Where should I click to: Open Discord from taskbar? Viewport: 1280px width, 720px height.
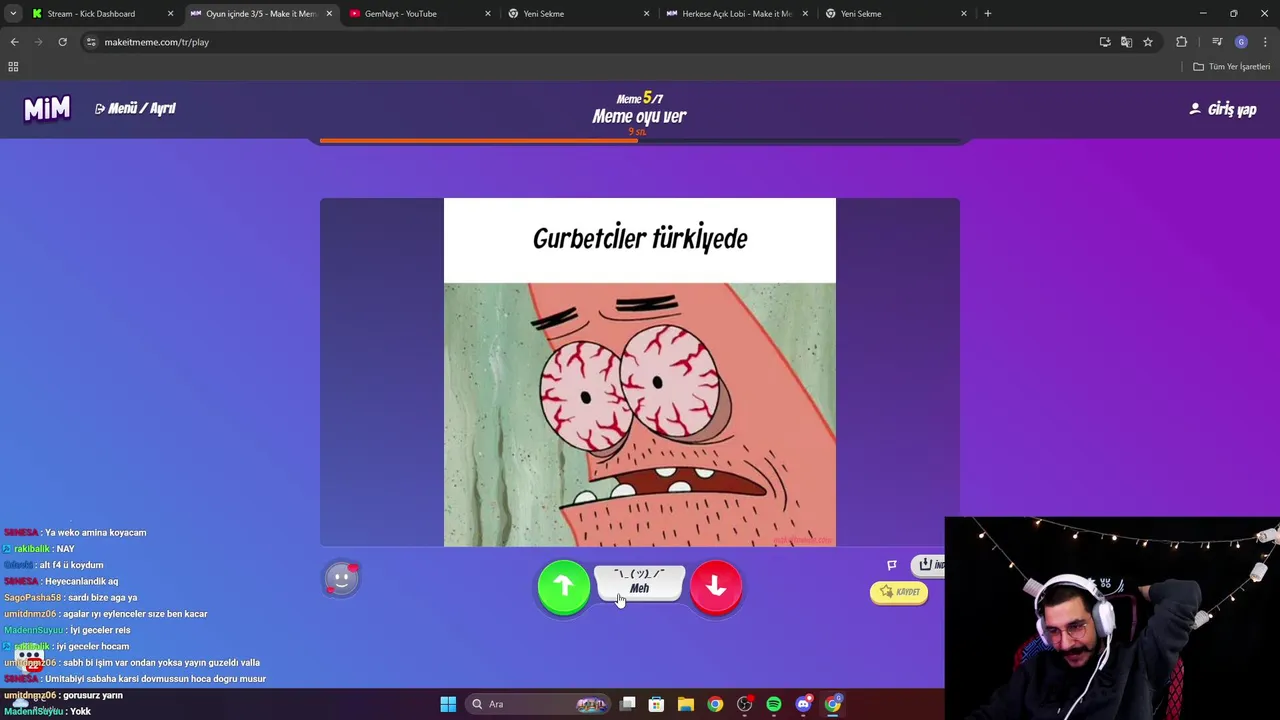(803, 704)
